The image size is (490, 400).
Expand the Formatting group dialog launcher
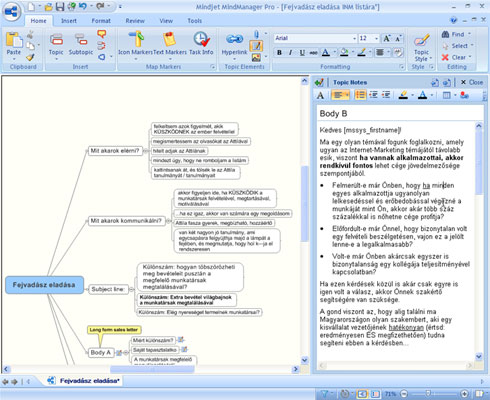(402, 67)
